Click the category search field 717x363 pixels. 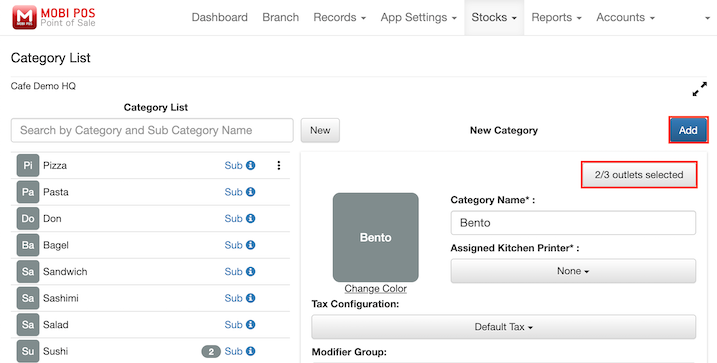152,130
